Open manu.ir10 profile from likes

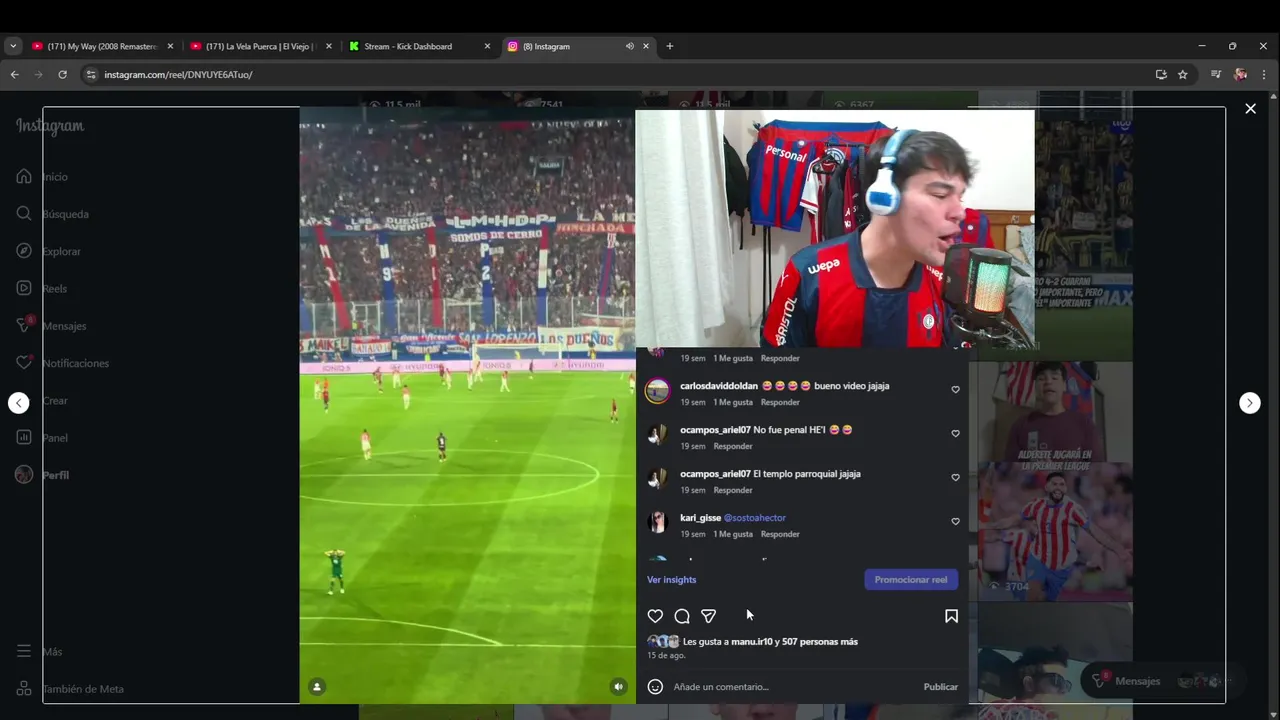(752, 642)
